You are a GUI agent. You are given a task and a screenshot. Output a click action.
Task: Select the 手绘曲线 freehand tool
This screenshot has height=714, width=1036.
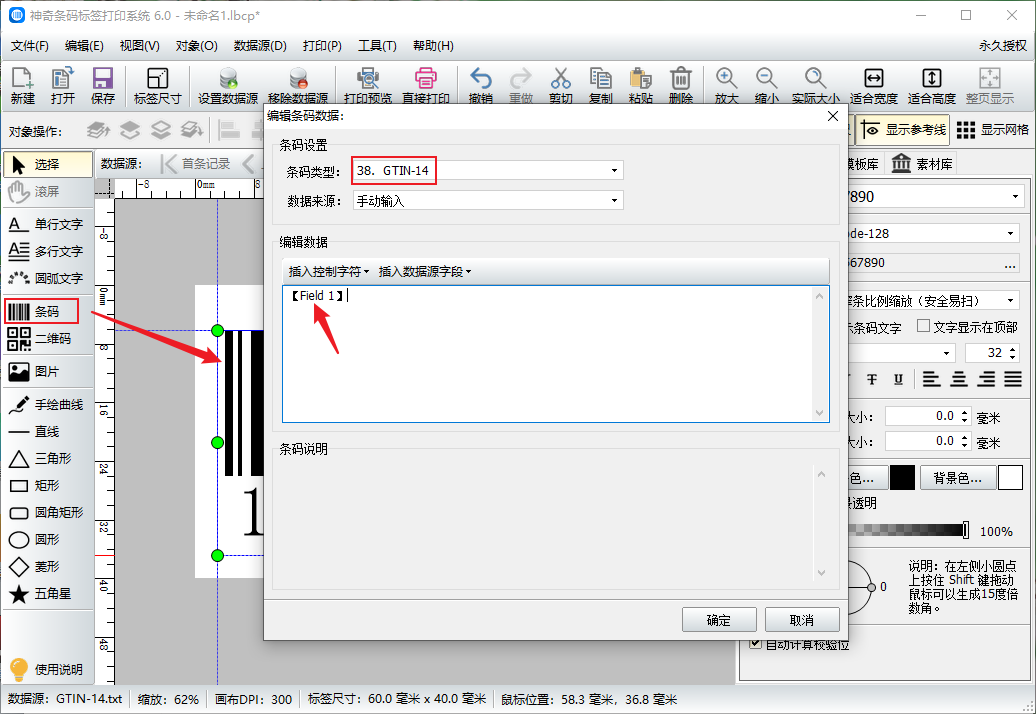coord(47,404)
